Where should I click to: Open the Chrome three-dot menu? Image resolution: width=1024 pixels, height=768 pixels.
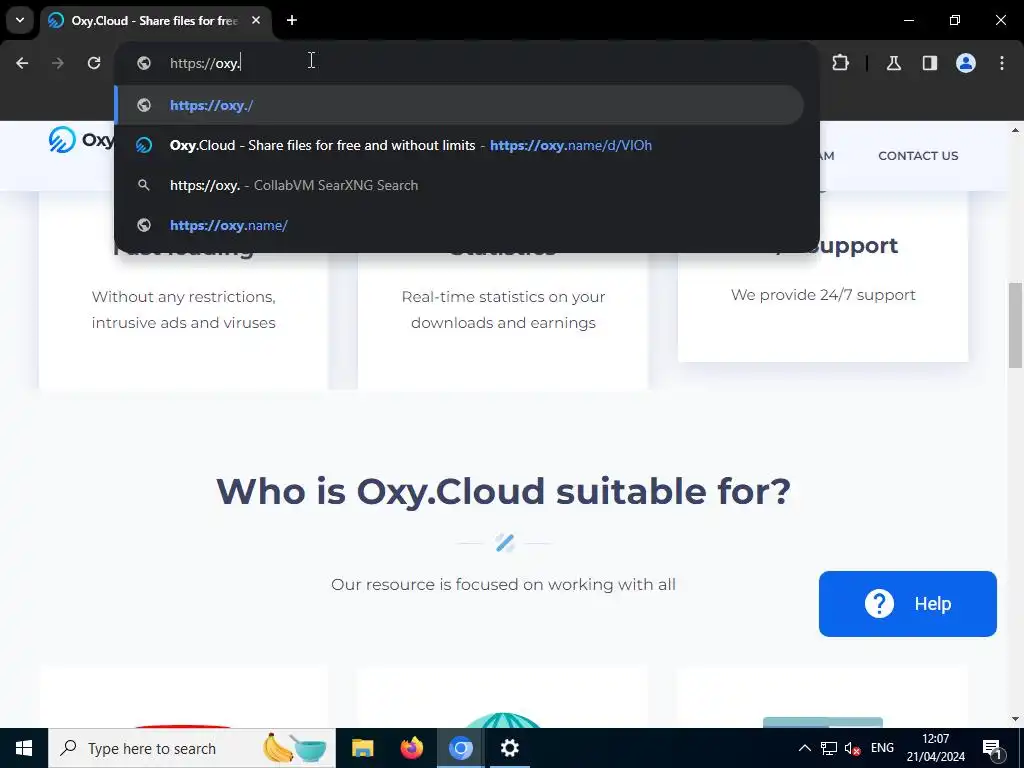pyautogui.click(x=1002, y=63)
